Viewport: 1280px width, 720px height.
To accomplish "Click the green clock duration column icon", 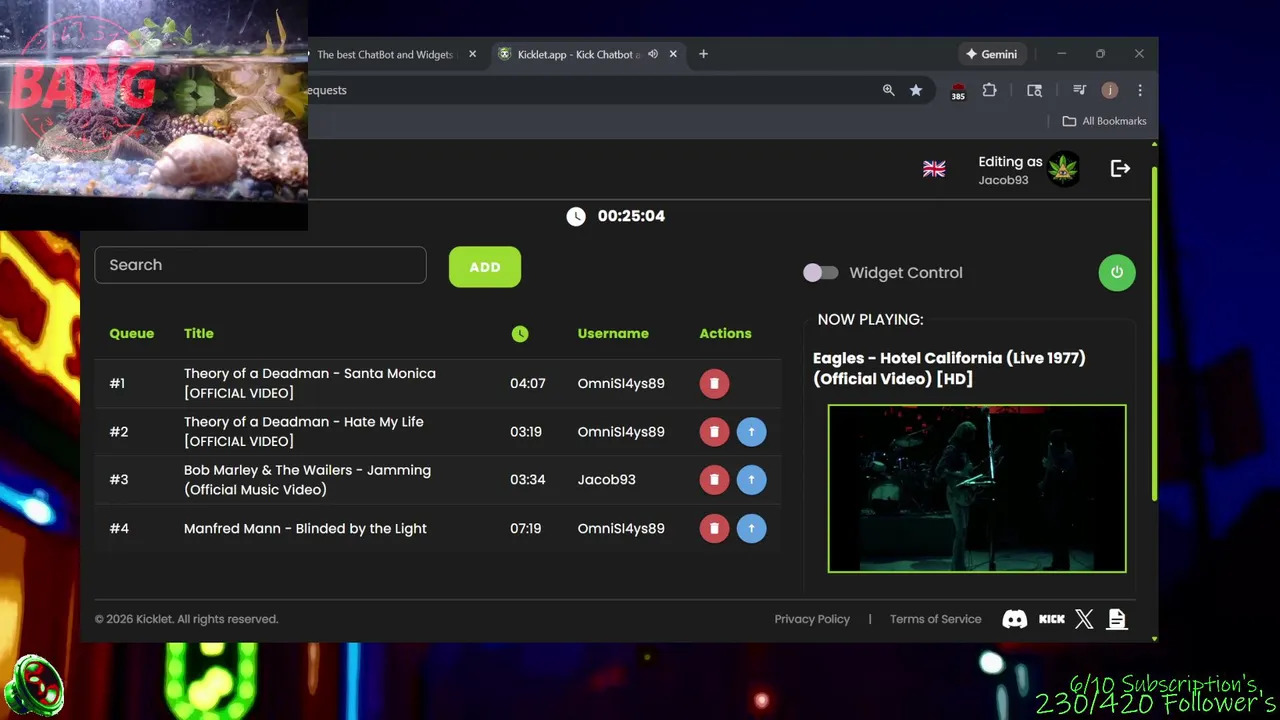I will point(520,334).
